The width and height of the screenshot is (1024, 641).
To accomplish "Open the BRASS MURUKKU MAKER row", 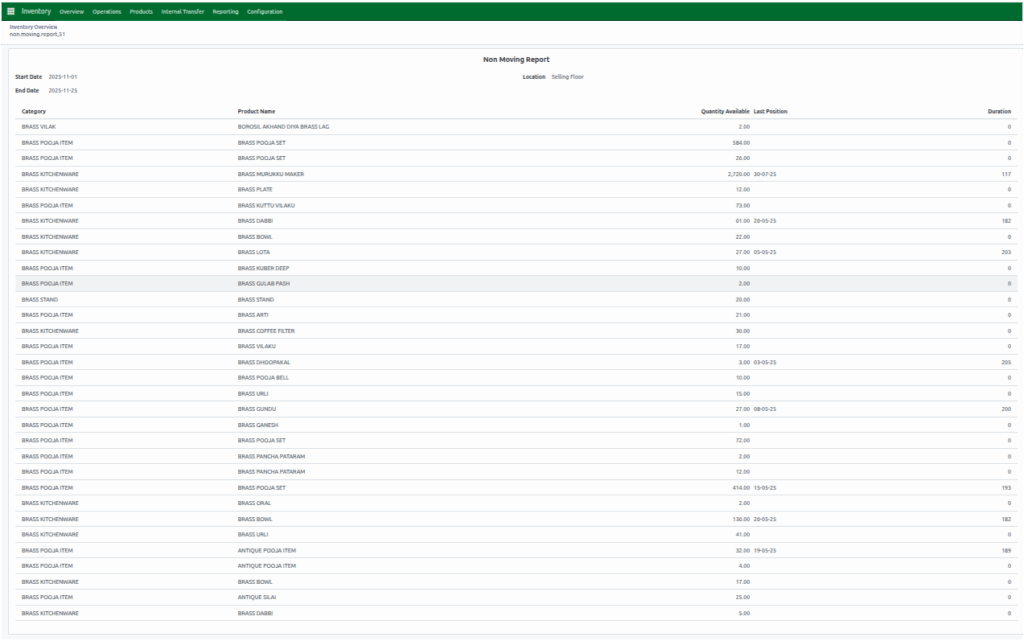I will pyautogui.click(x=271, y=173).
